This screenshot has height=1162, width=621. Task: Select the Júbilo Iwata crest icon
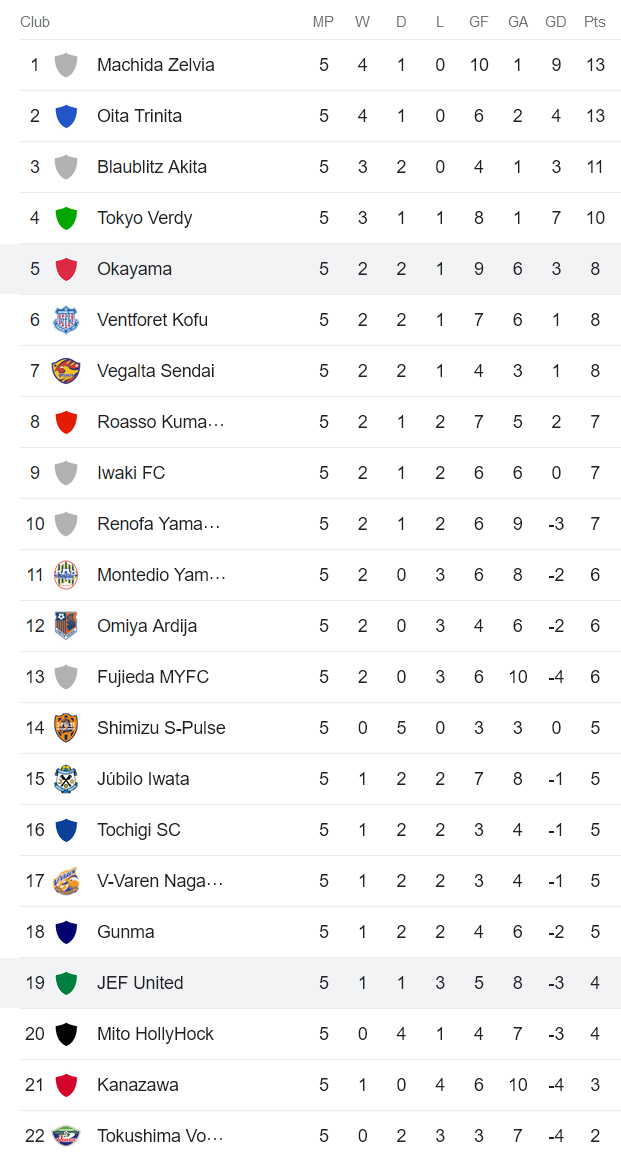tap(66, 778)
